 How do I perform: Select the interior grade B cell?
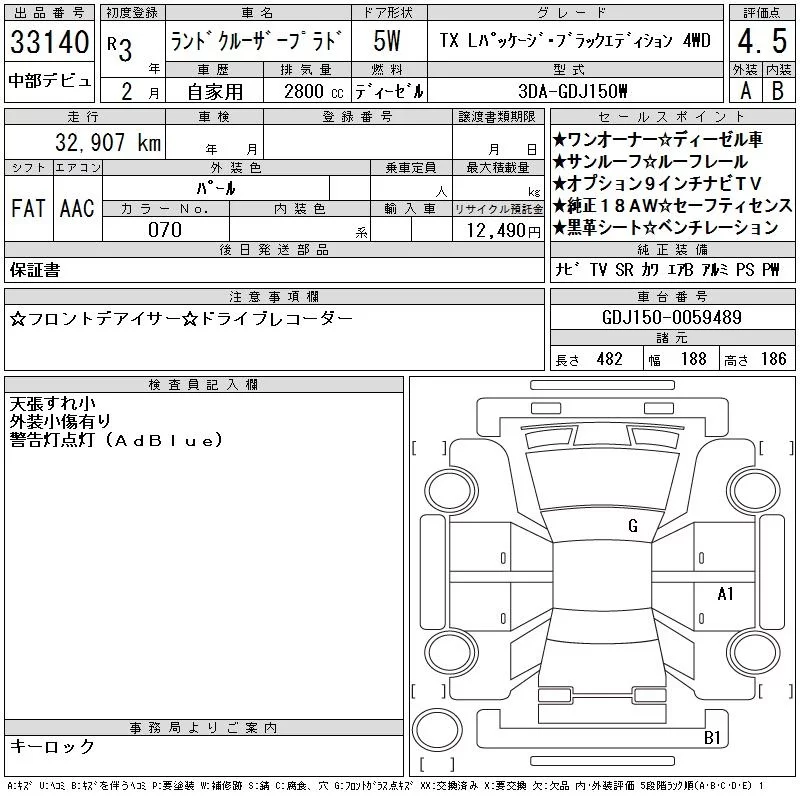tap(777, 88)
